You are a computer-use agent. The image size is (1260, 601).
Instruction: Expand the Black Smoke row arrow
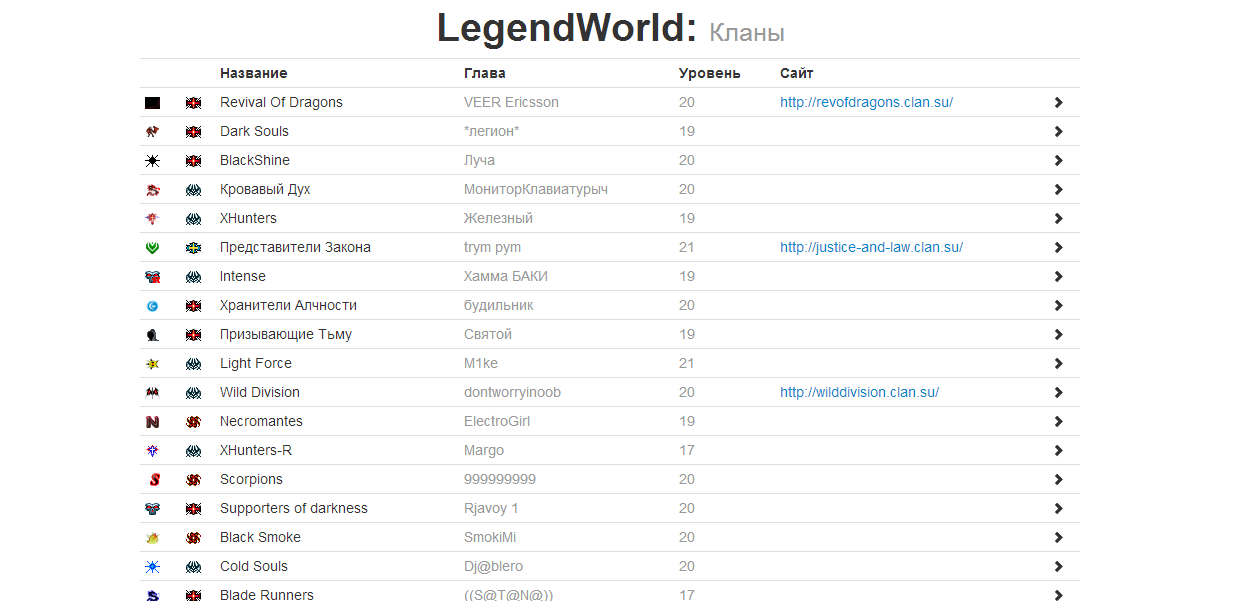[1058, 538]
